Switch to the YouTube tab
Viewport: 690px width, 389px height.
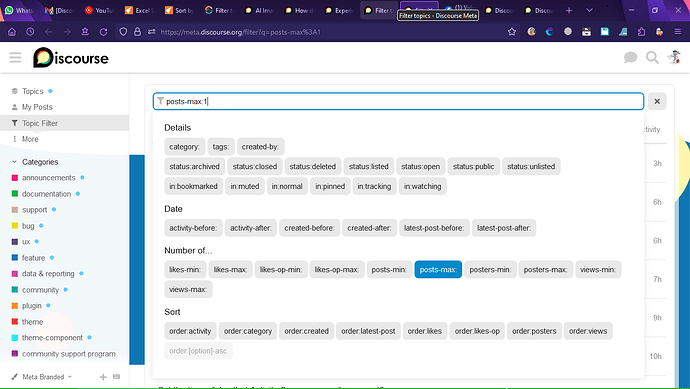click(x=99, y=10)
